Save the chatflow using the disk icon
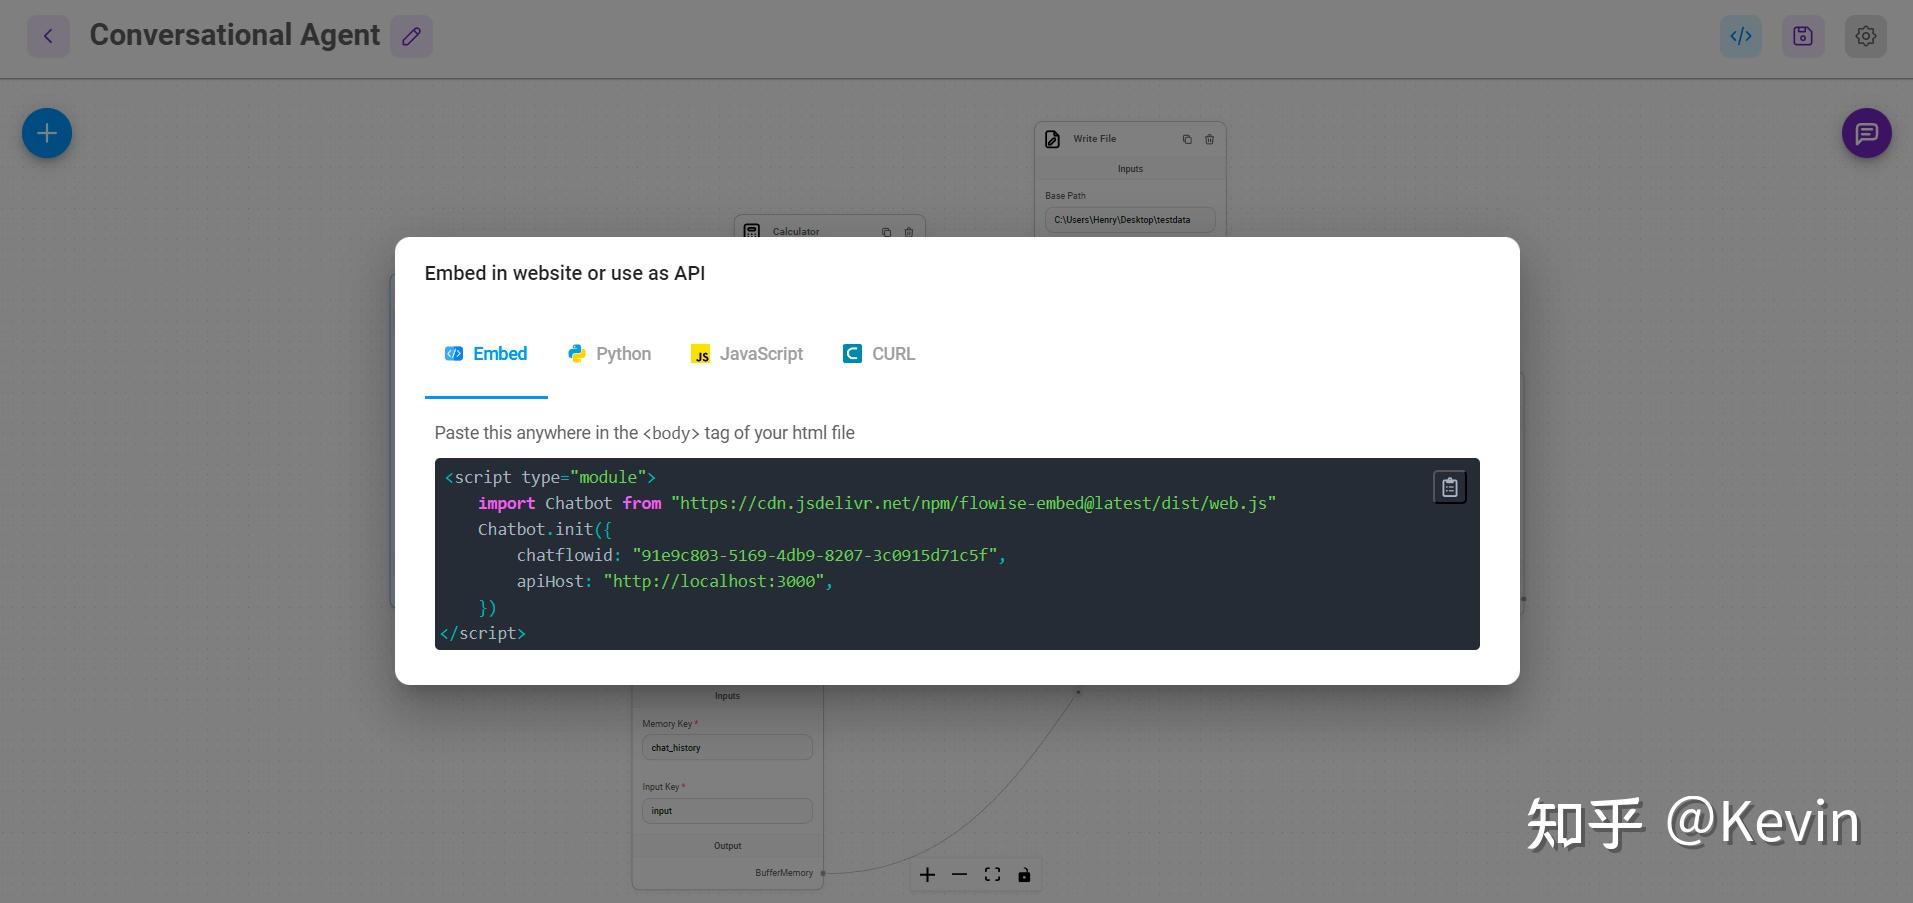 click(x=1803, y=36)
